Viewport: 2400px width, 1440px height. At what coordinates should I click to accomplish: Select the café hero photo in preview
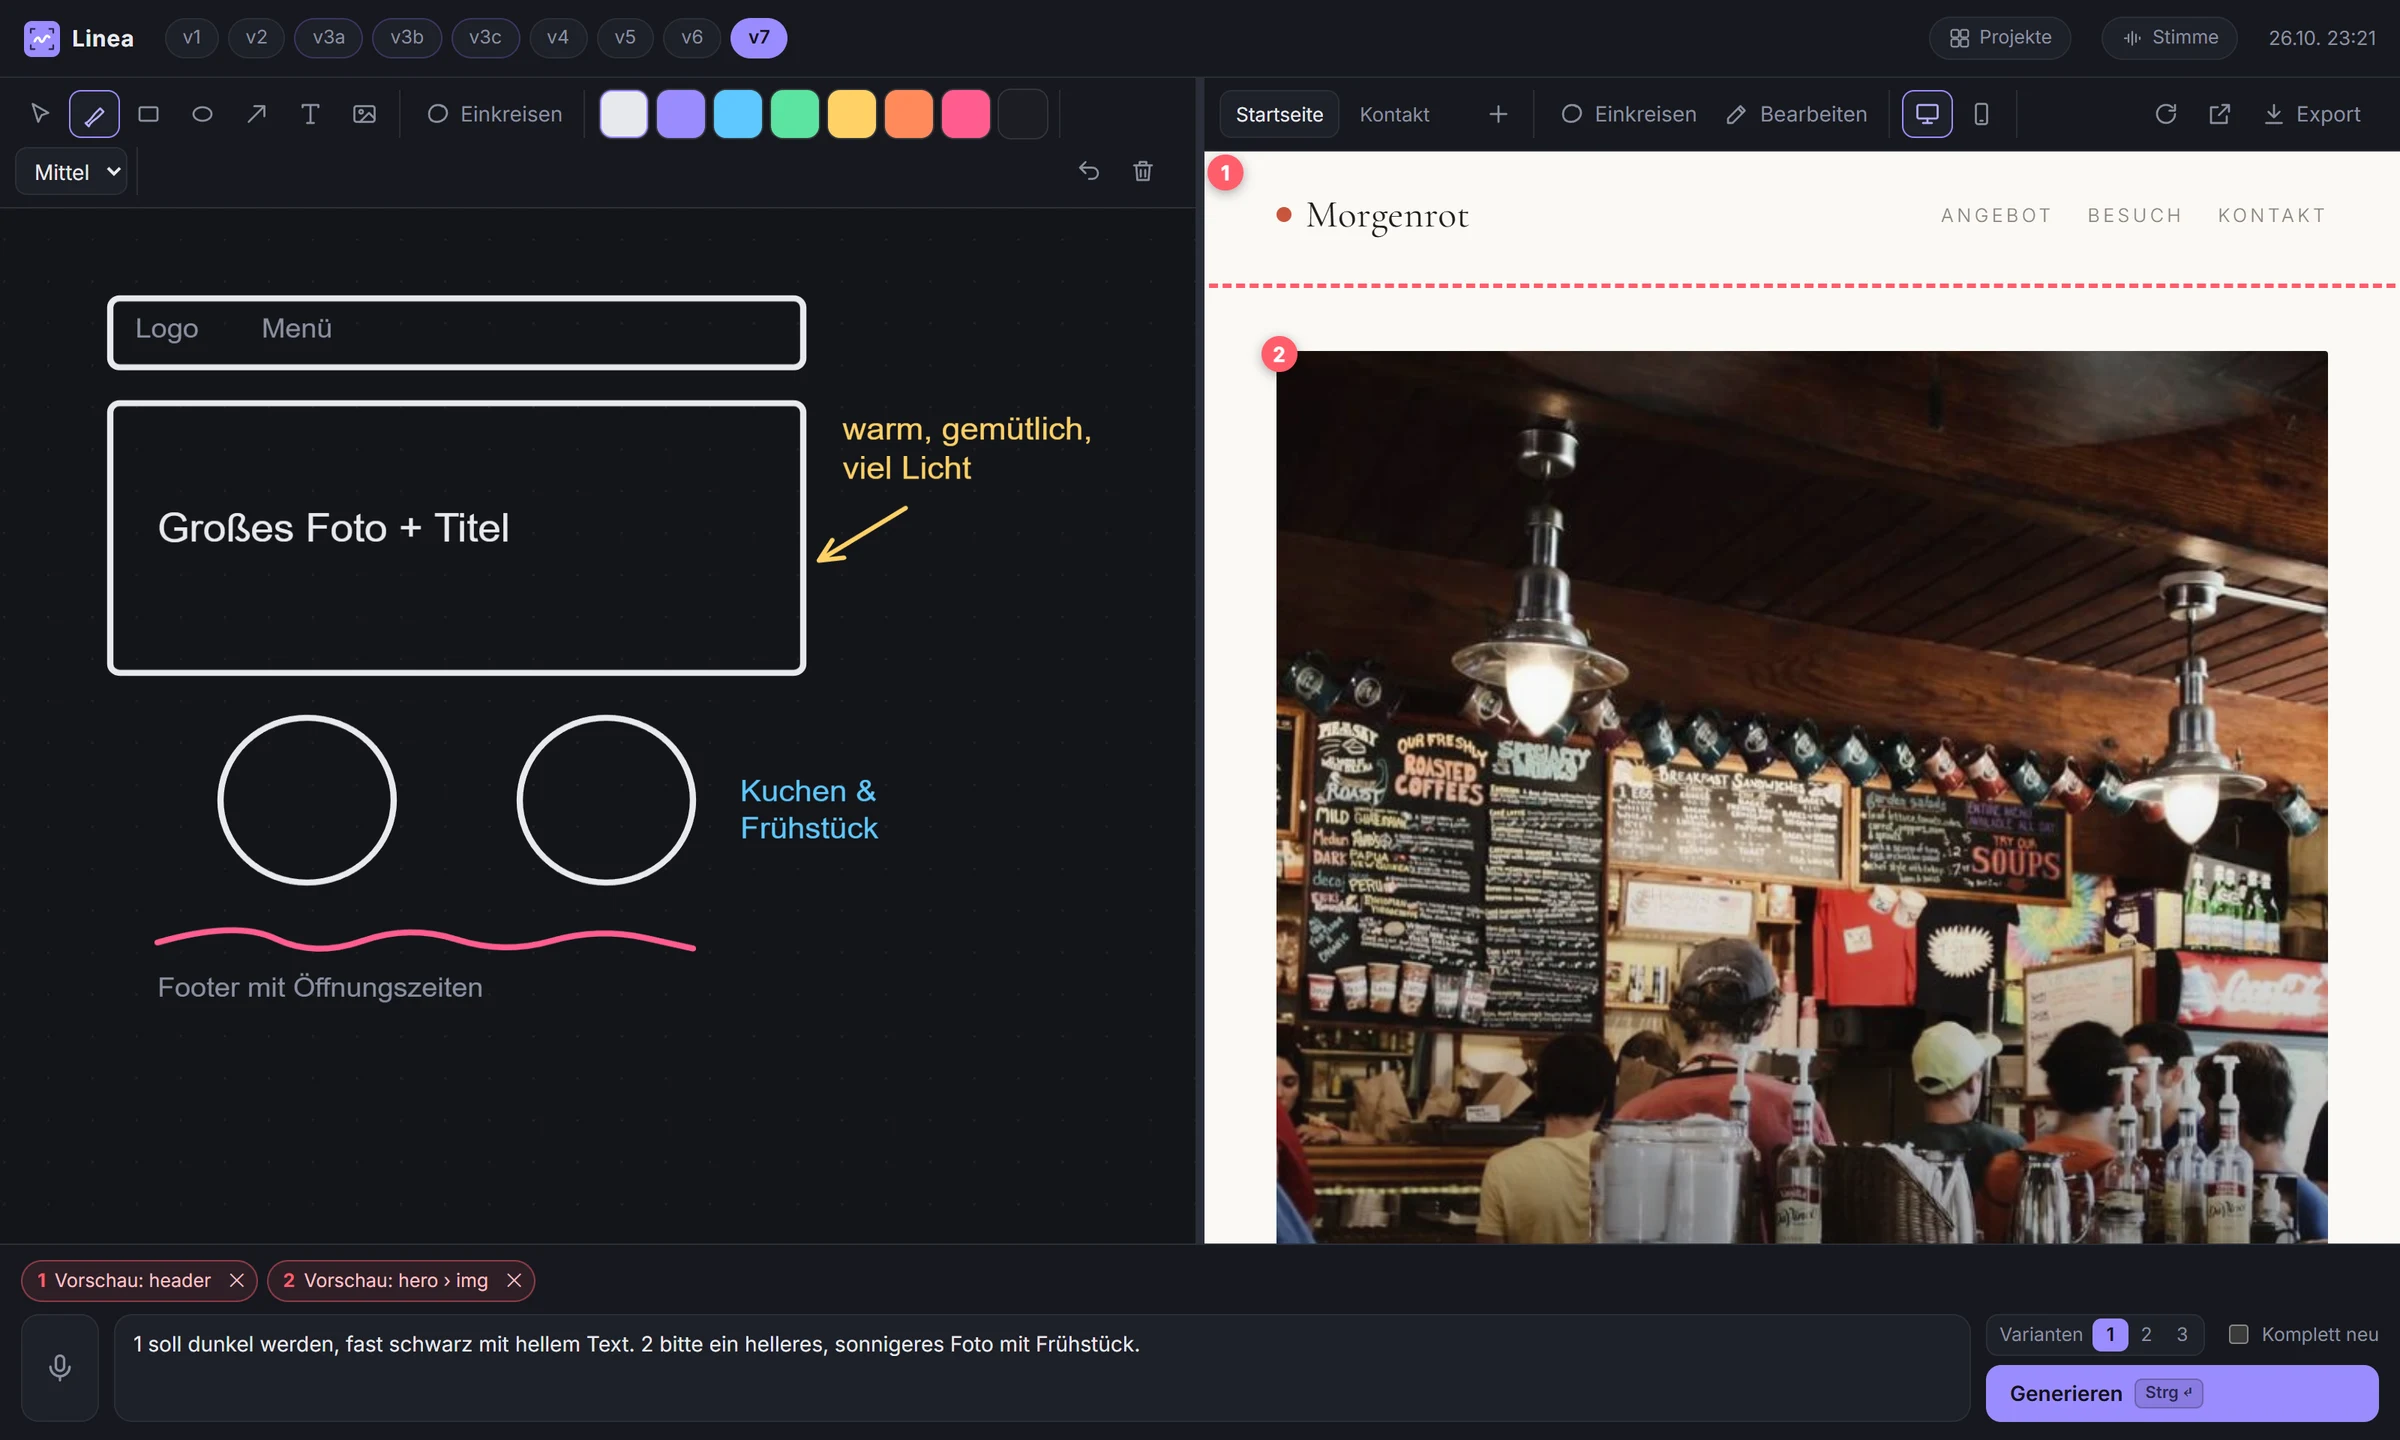point(1801,796)
